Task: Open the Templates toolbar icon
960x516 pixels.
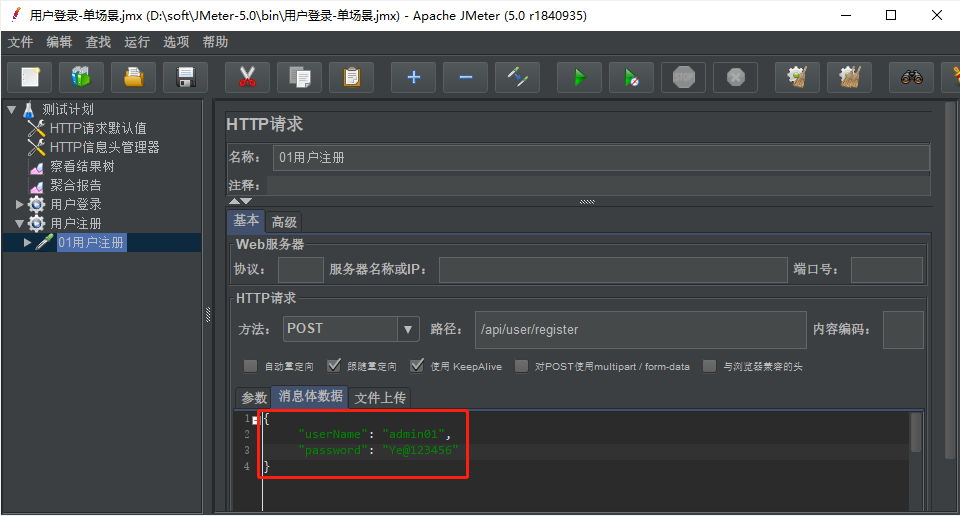Action: click(81, 77)
